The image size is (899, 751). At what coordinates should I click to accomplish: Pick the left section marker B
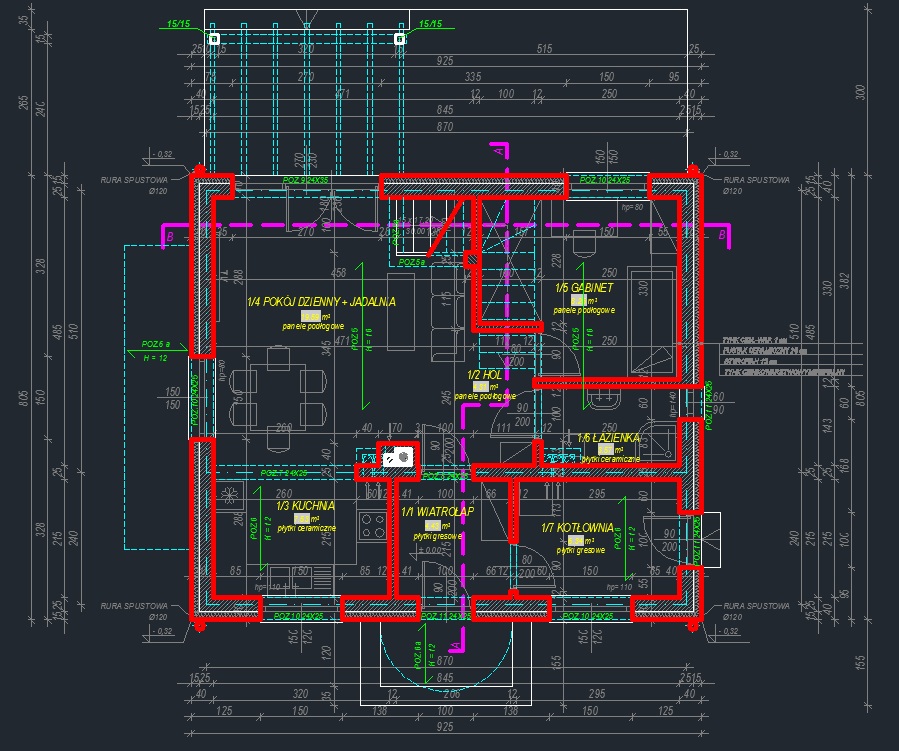(x=170, y=236)
